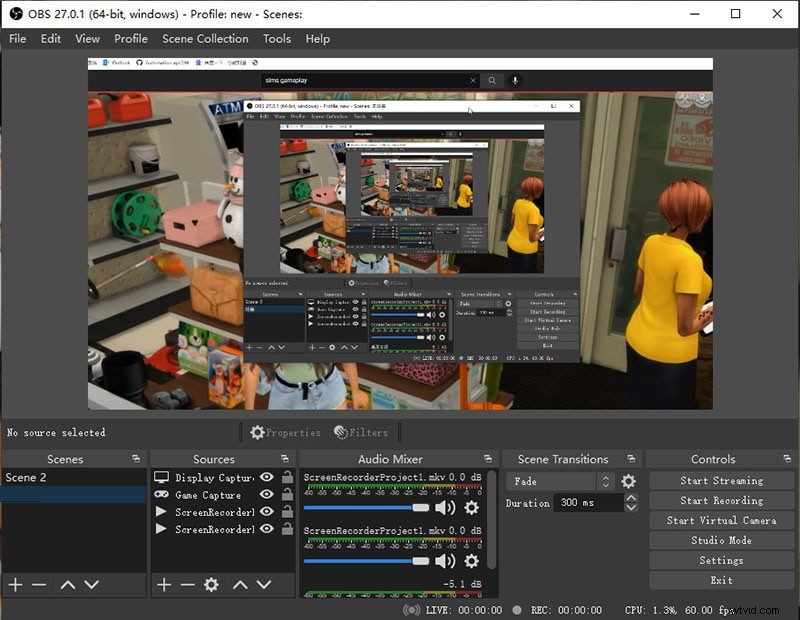Open Properties for the selected source

tap(290, 432)
